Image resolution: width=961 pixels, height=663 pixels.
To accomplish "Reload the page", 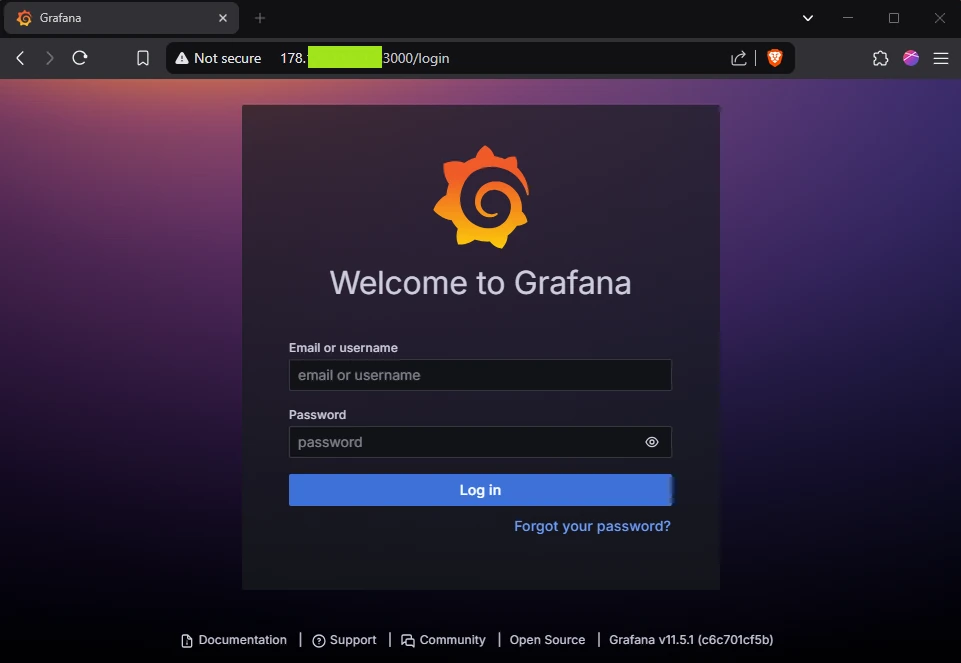I will point(80,58).
